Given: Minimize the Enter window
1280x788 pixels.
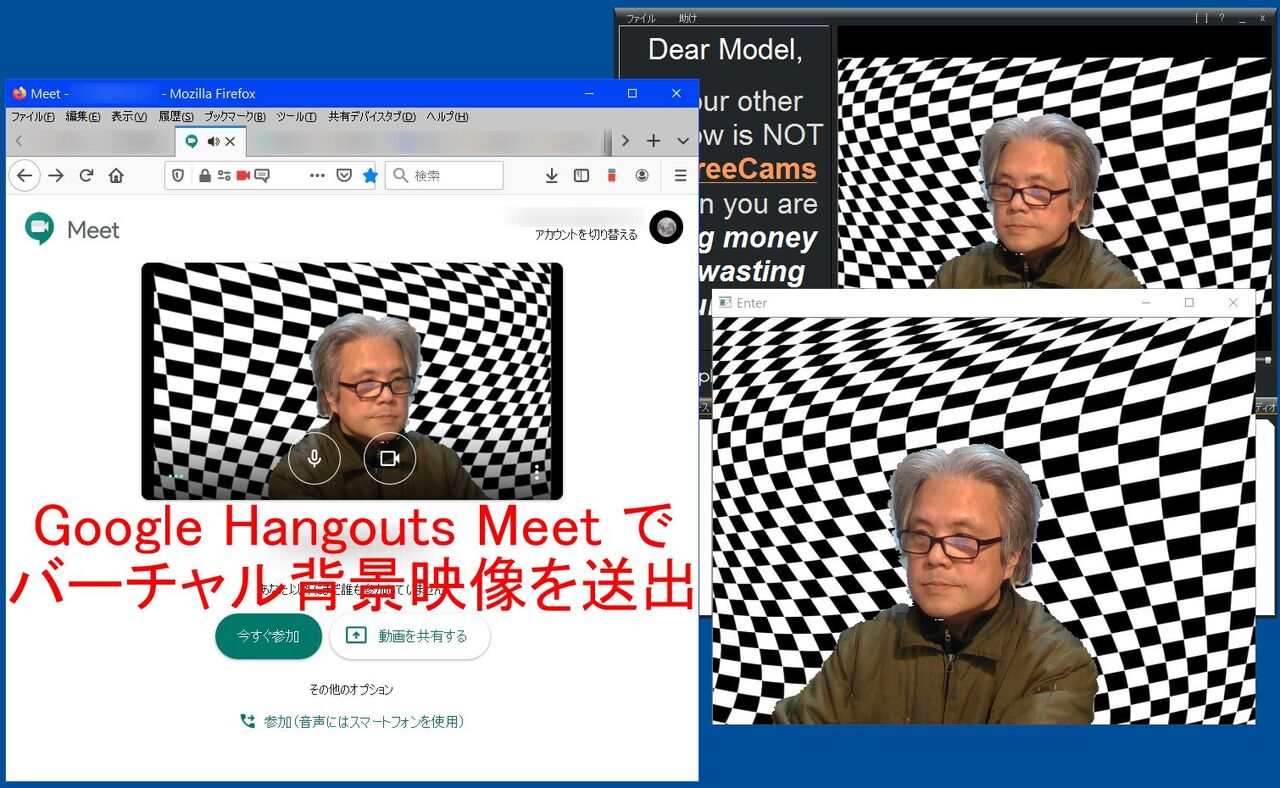Looking at the screenshot, I should click(x=1146, y=303).
